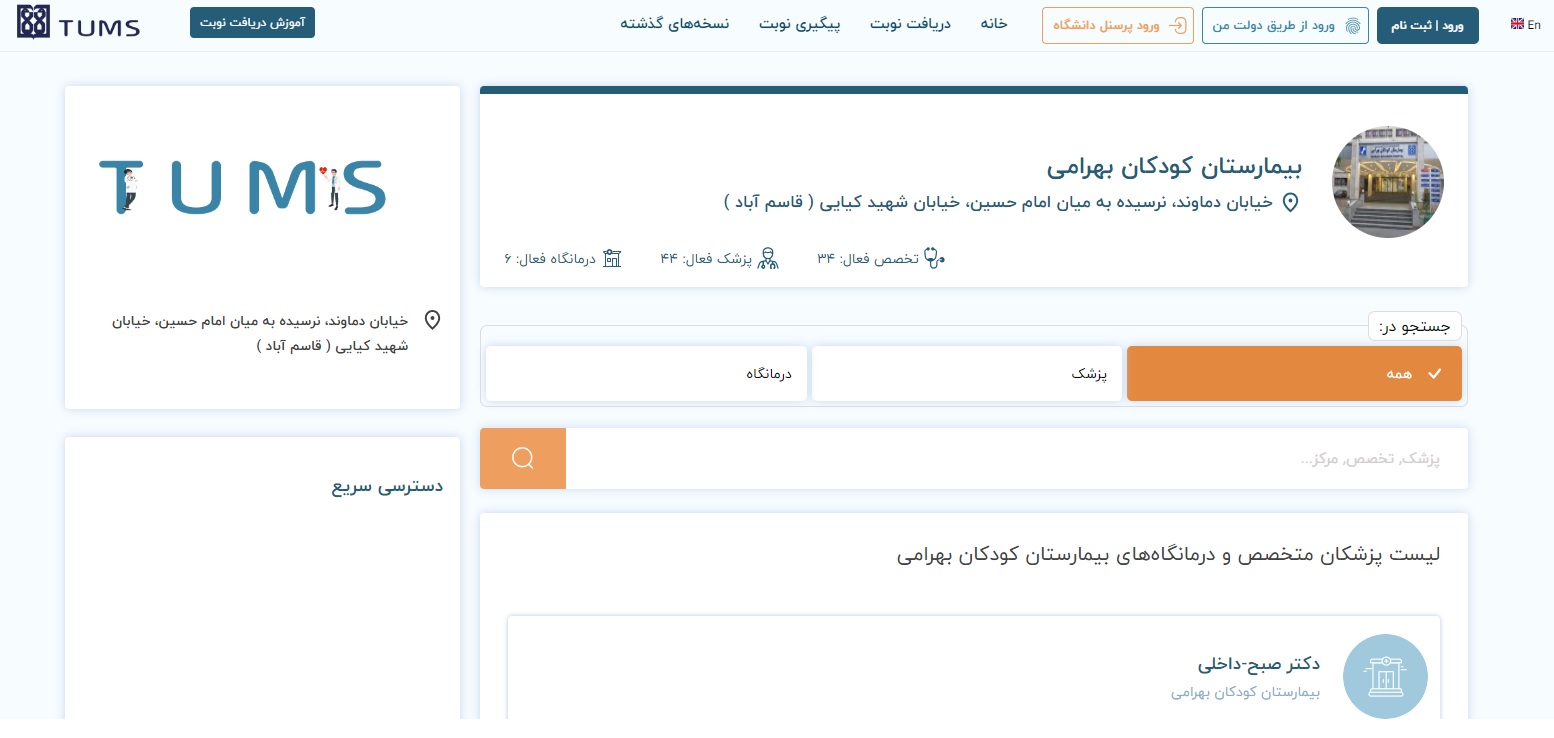Open the نسخه‌های گذشته menu item
The image size is (1554, 738).
click(x=674, y=24)
